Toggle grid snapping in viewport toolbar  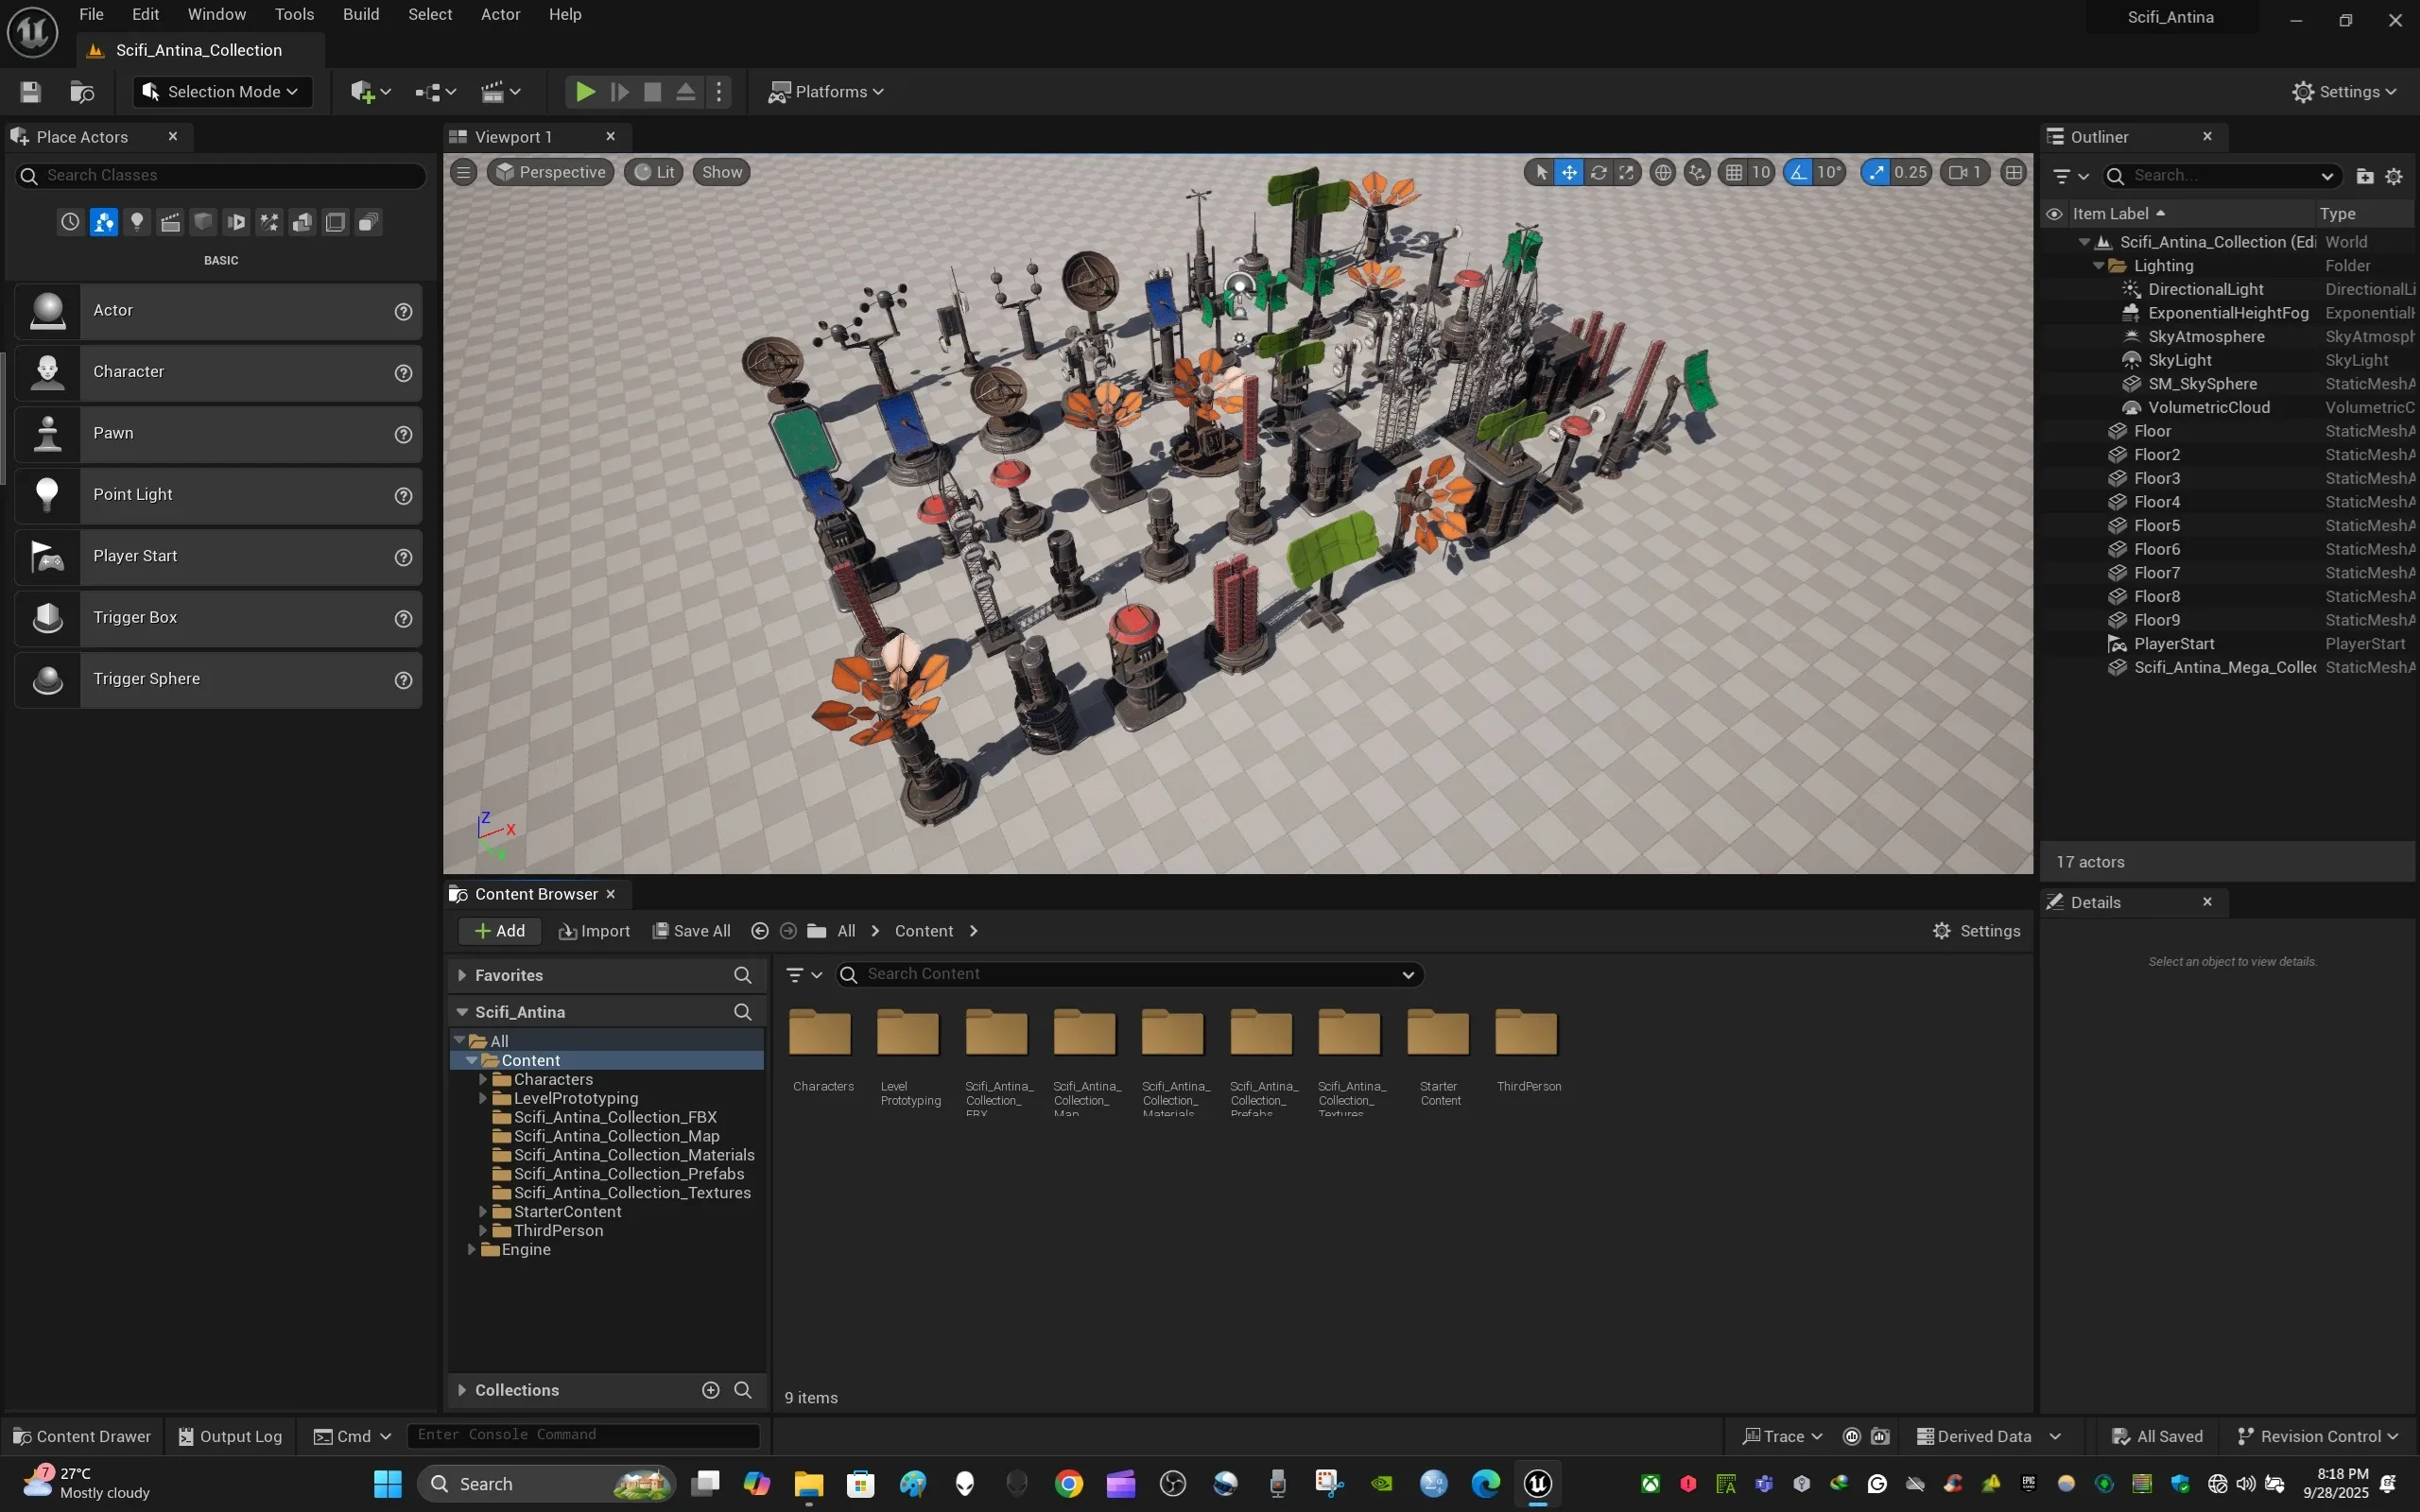(x=1734, y=172)
